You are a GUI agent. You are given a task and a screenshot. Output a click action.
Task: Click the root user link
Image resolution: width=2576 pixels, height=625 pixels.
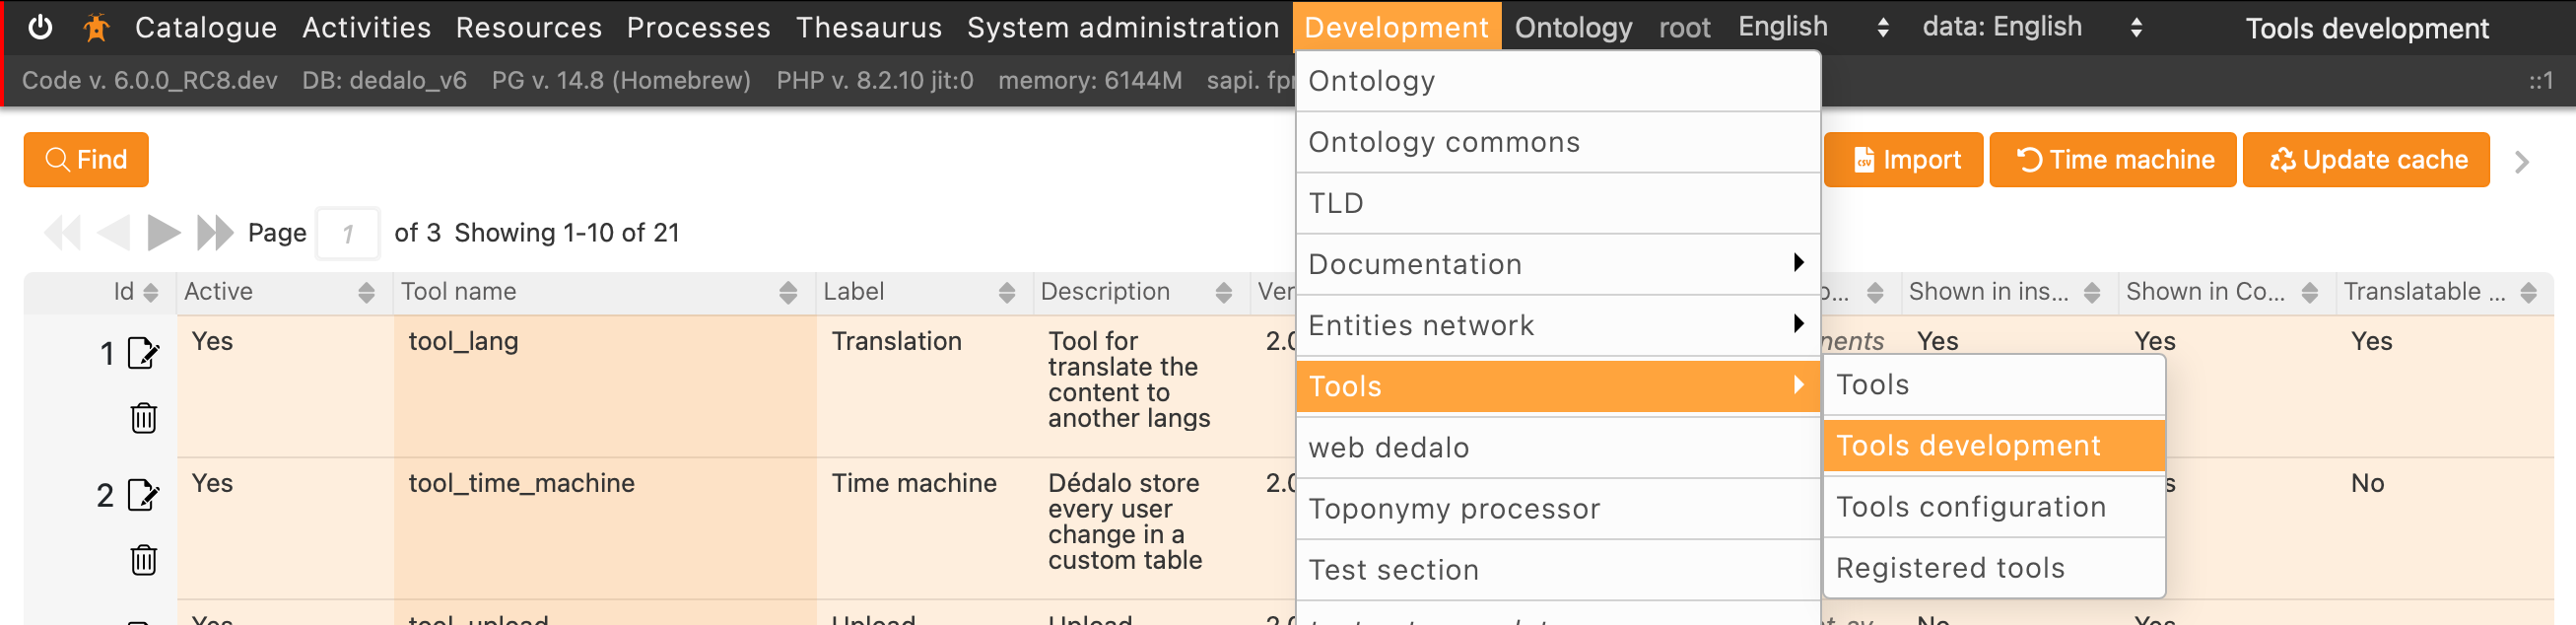(x=1685, y=27)
